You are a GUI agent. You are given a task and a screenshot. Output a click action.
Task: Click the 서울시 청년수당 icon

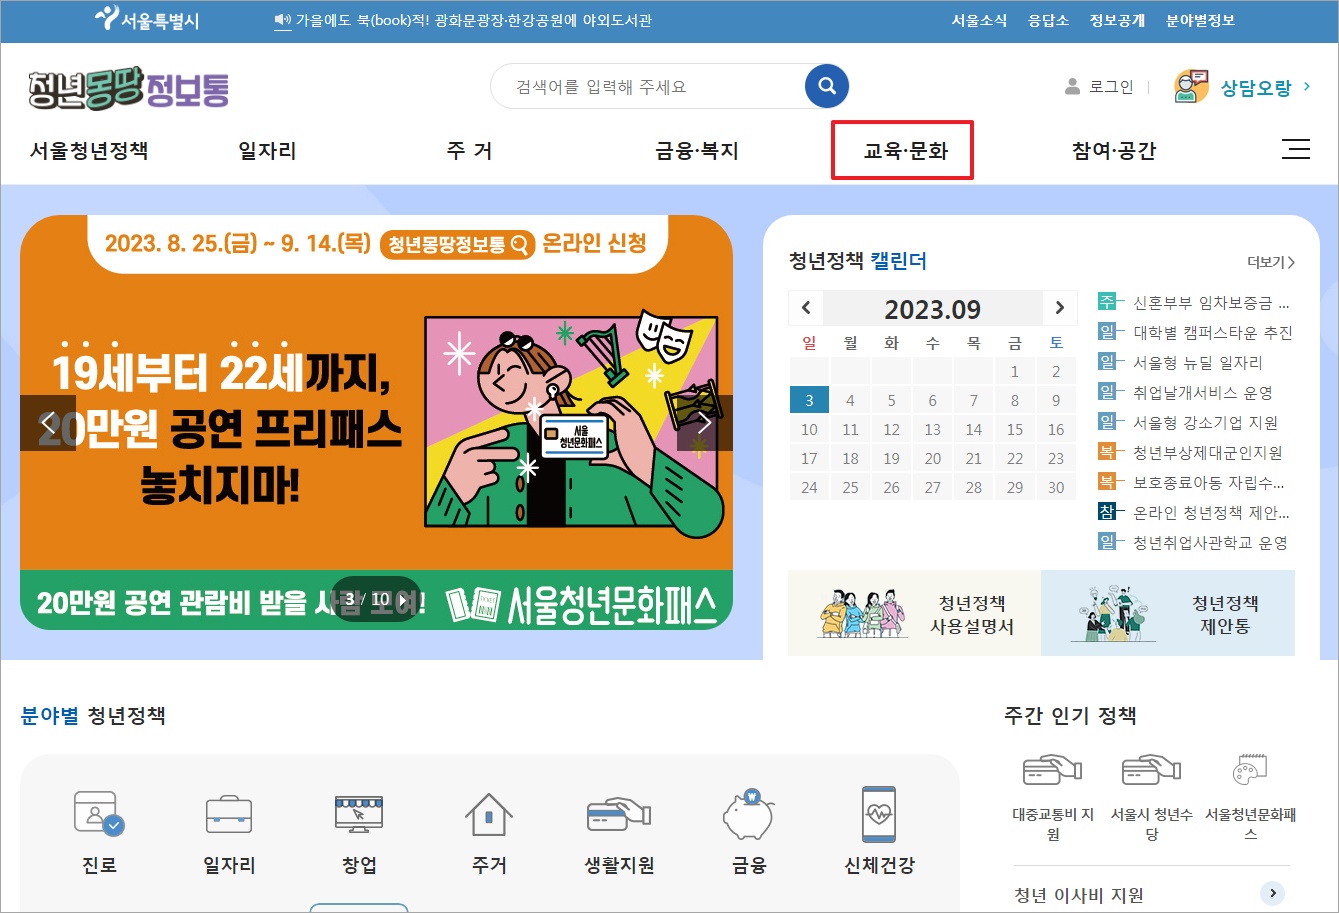point(1150,770)
